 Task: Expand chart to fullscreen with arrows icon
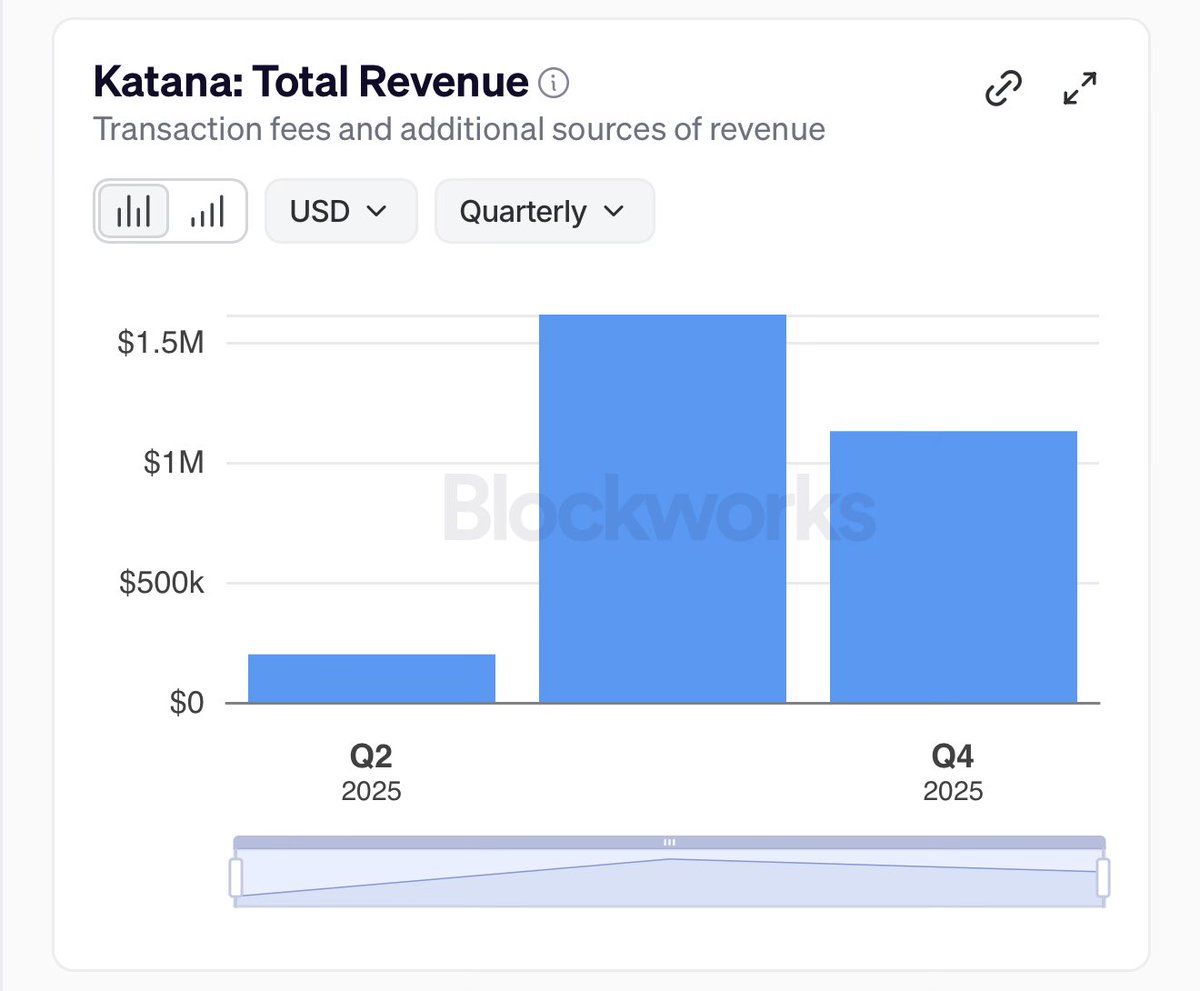click(1080, 89)
